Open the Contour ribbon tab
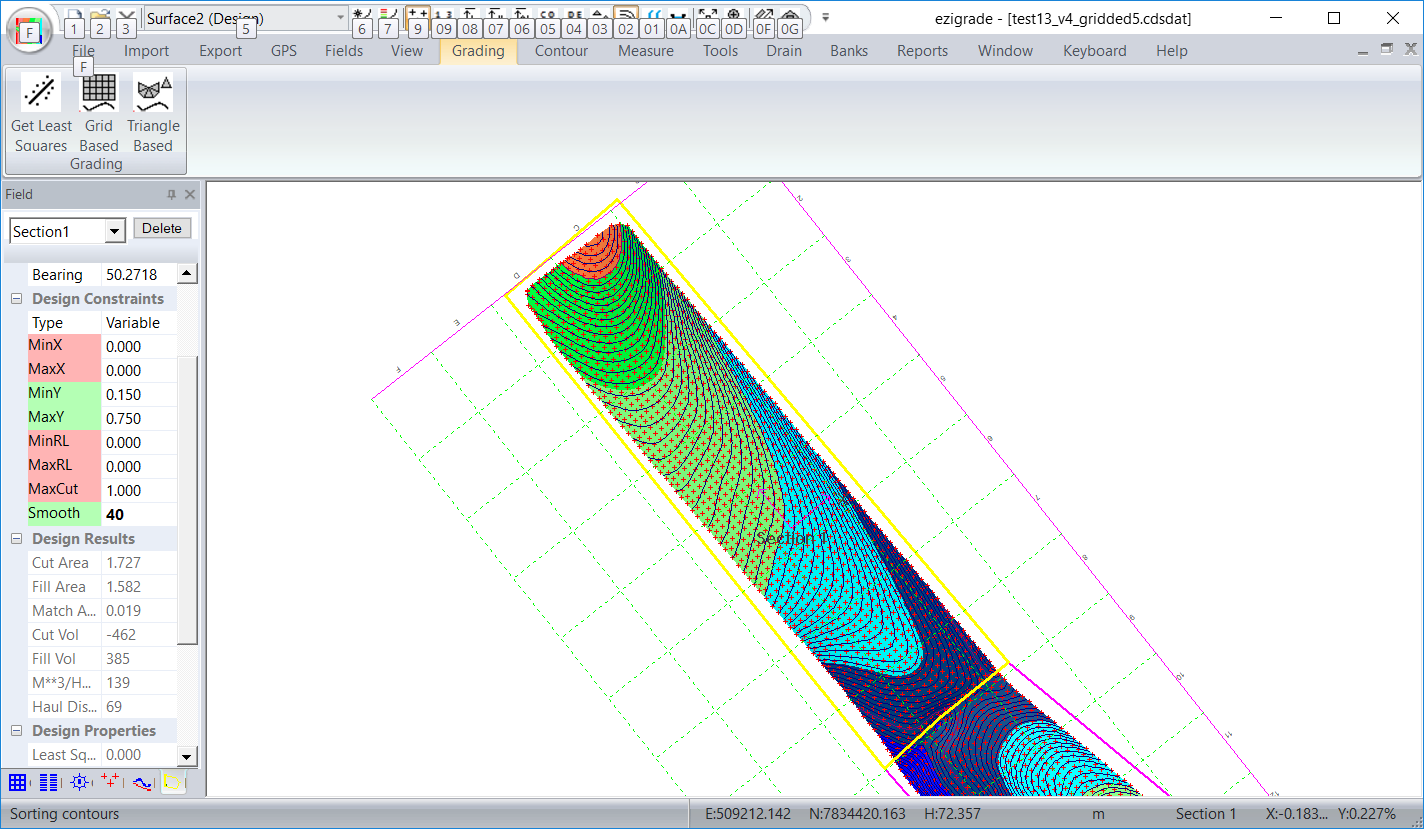1424x829 pixels. click(561, 51)
